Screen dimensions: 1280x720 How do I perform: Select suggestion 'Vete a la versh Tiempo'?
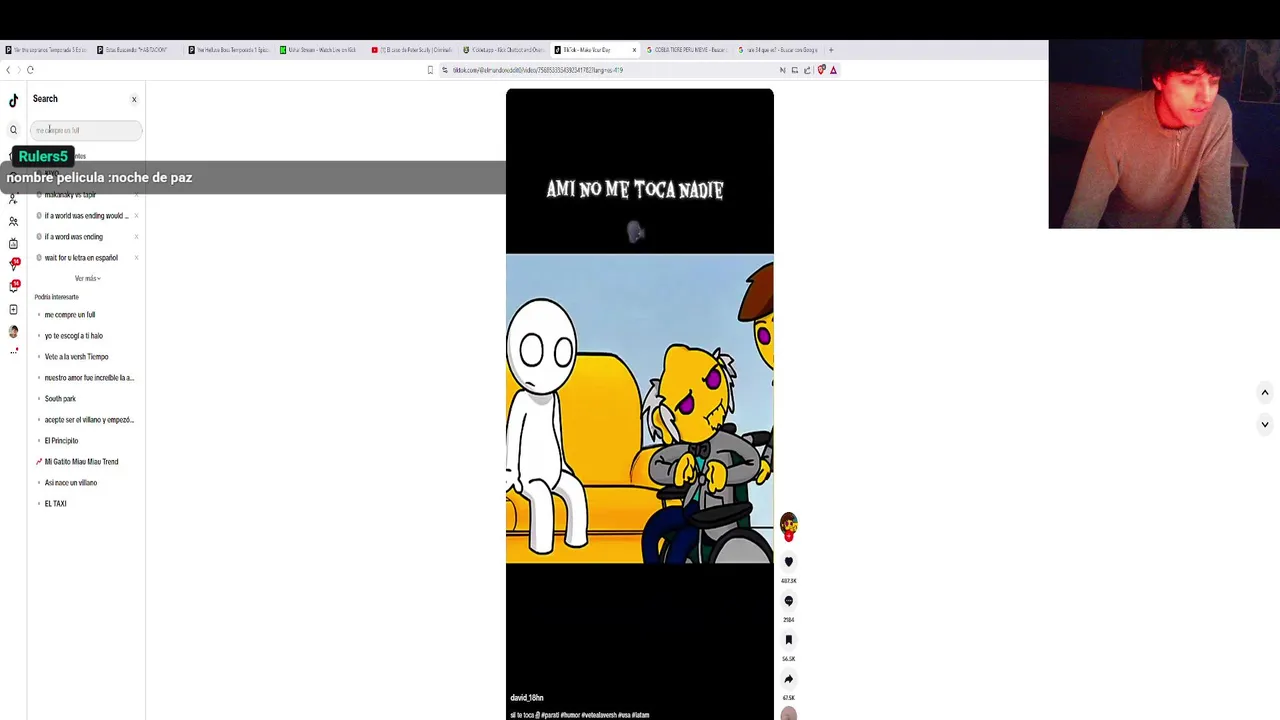pyautogui.click(x=76, y=357)
